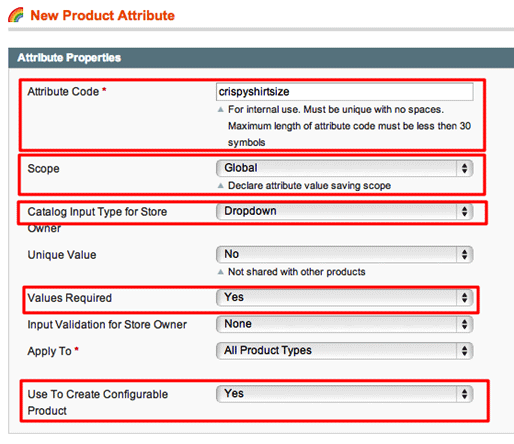Image resolution: width=514 pixels, height=444 pixels.
Task: Click the Input Validation for Store Owner label
Action: (x=107, y=325)
